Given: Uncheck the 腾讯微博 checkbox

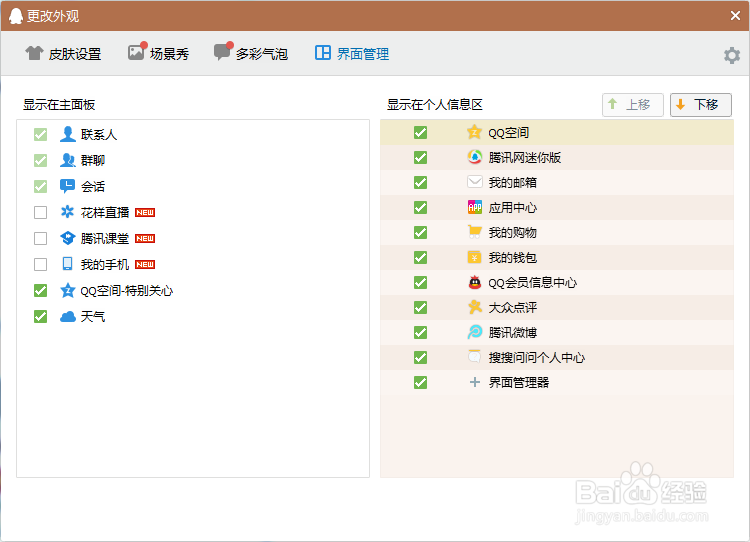Looking at the screenshot, I should point(420,332).
